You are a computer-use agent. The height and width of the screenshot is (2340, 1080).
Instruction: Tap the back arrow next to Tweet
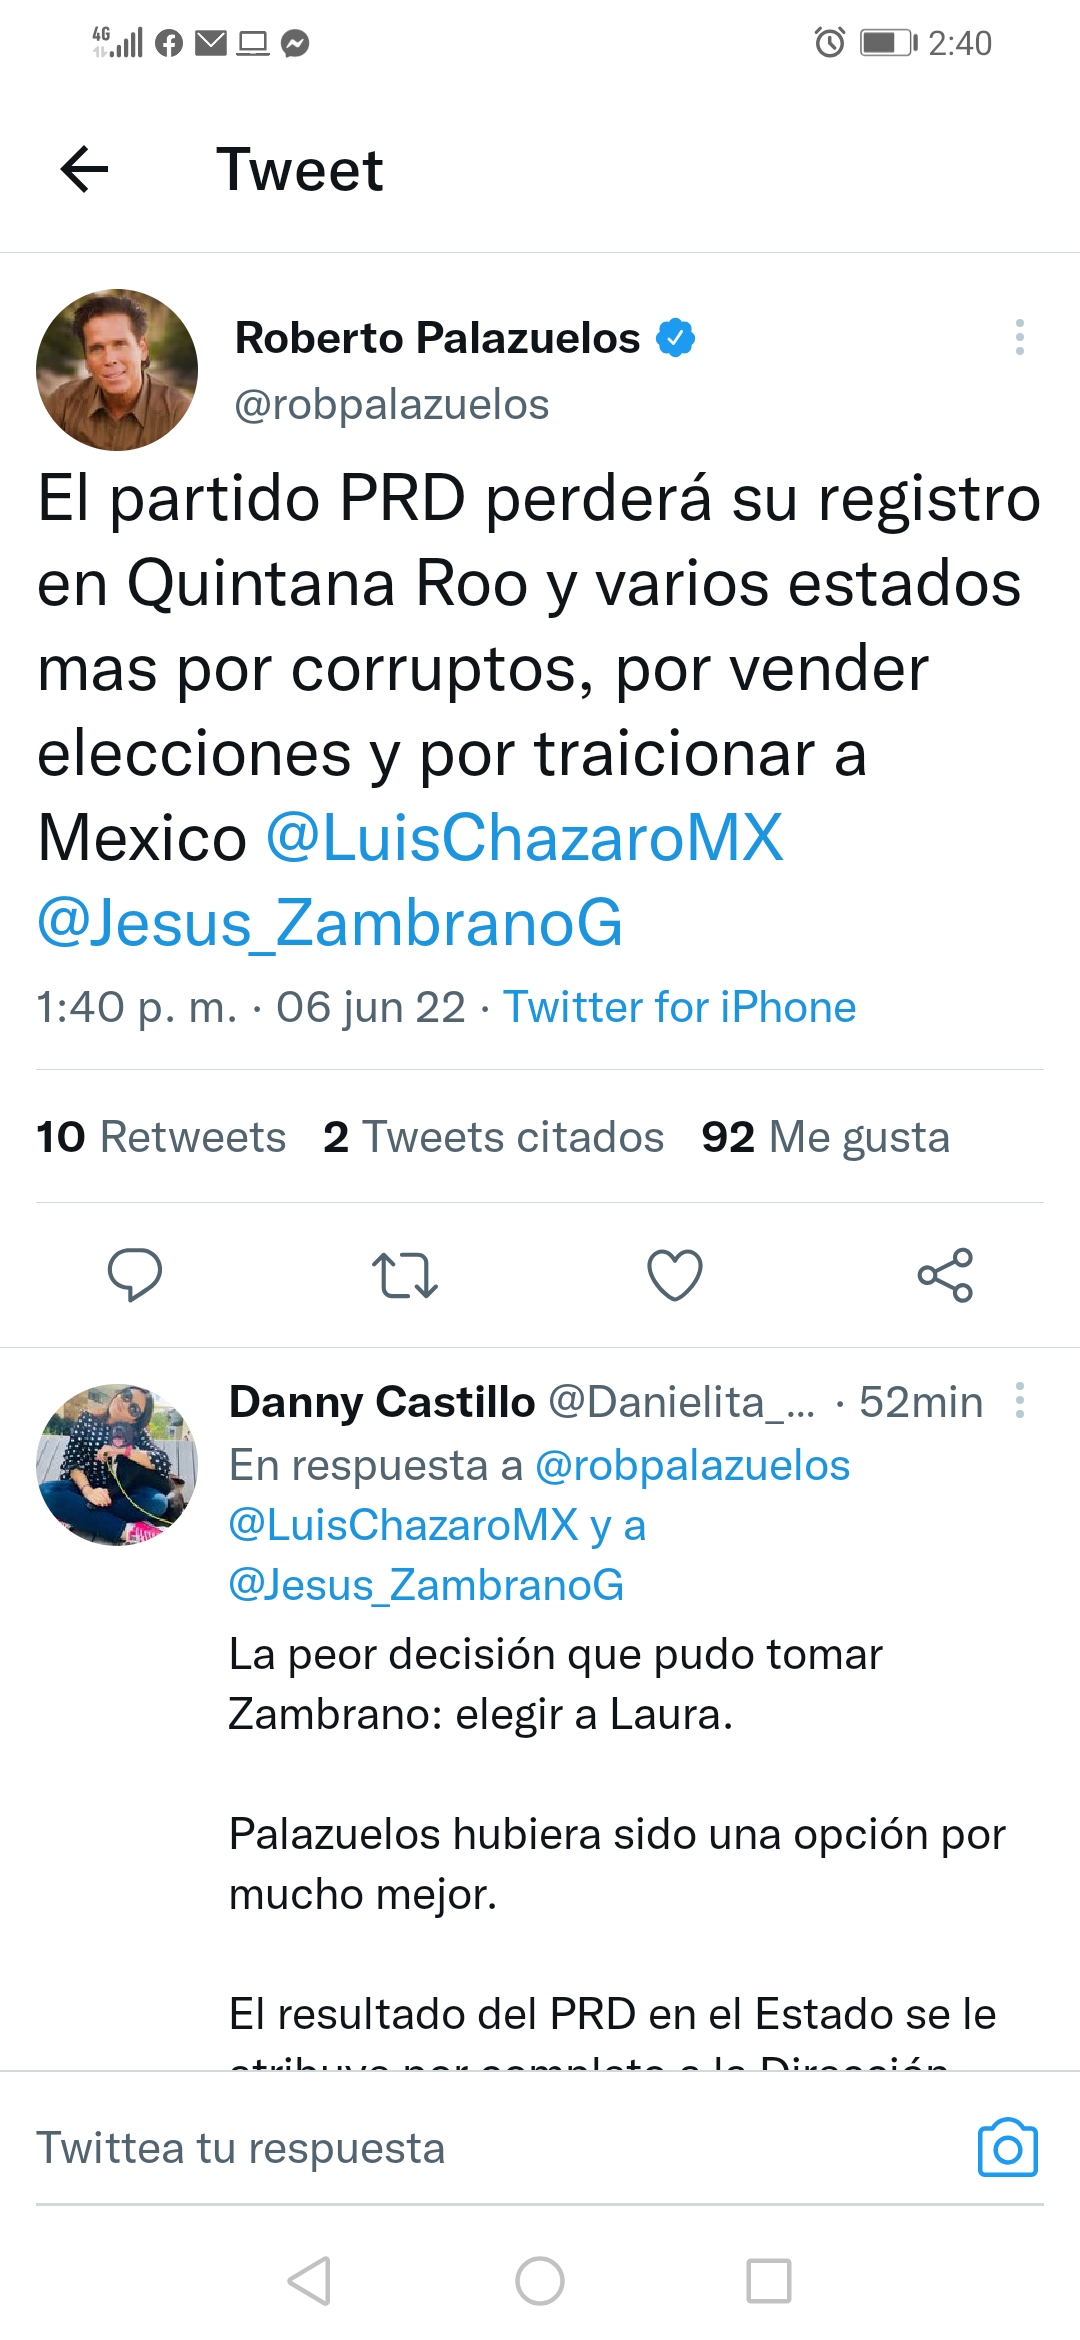point(84,169)
